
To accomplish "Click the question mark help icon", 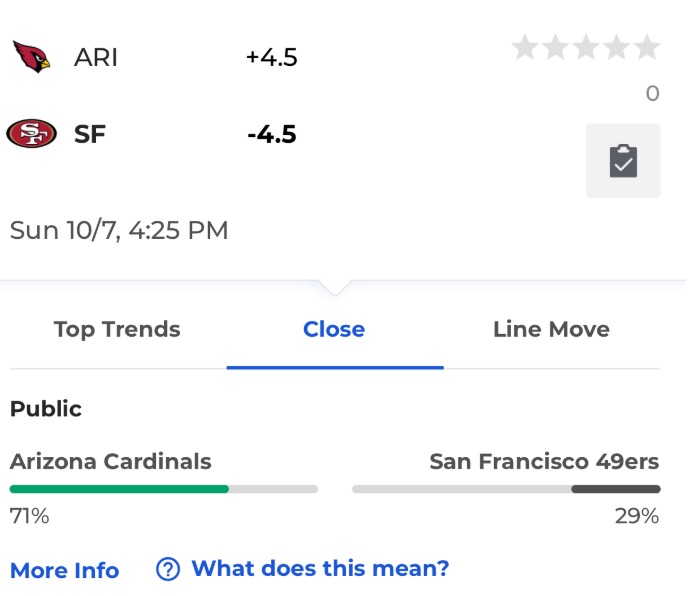I will (x=168, y=569).
